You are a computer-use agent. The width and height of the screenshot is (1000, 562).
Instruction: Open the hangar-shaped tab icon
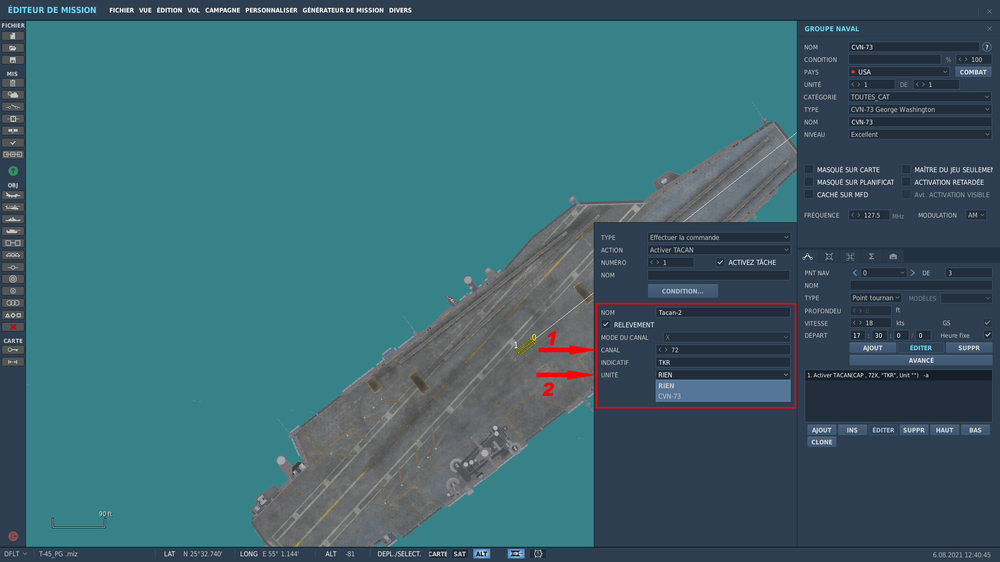893,256
